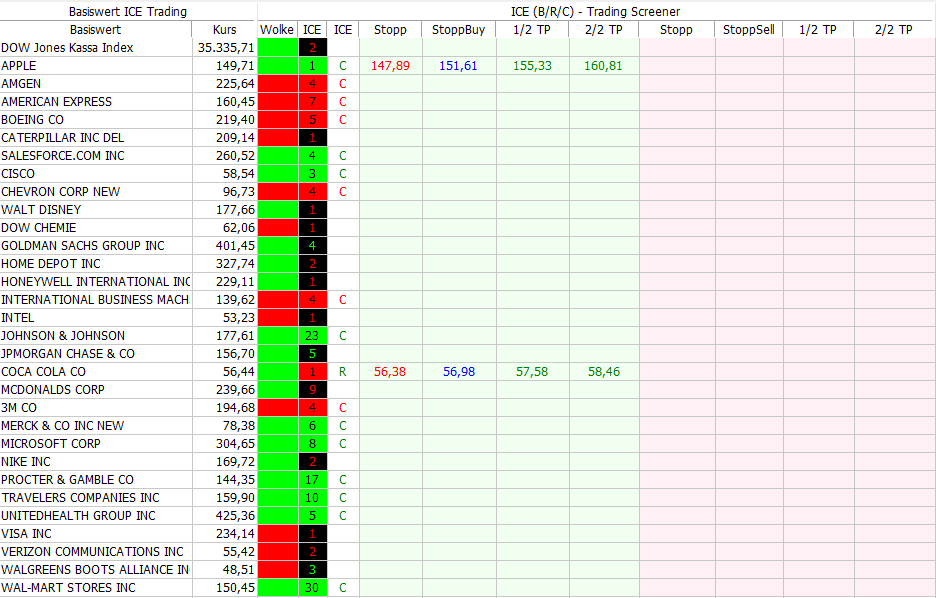This screenshot has height=598, width=936.
Task: Click Coca Cola's Stopp value 56,38
Action: click(x=390, y=372)
